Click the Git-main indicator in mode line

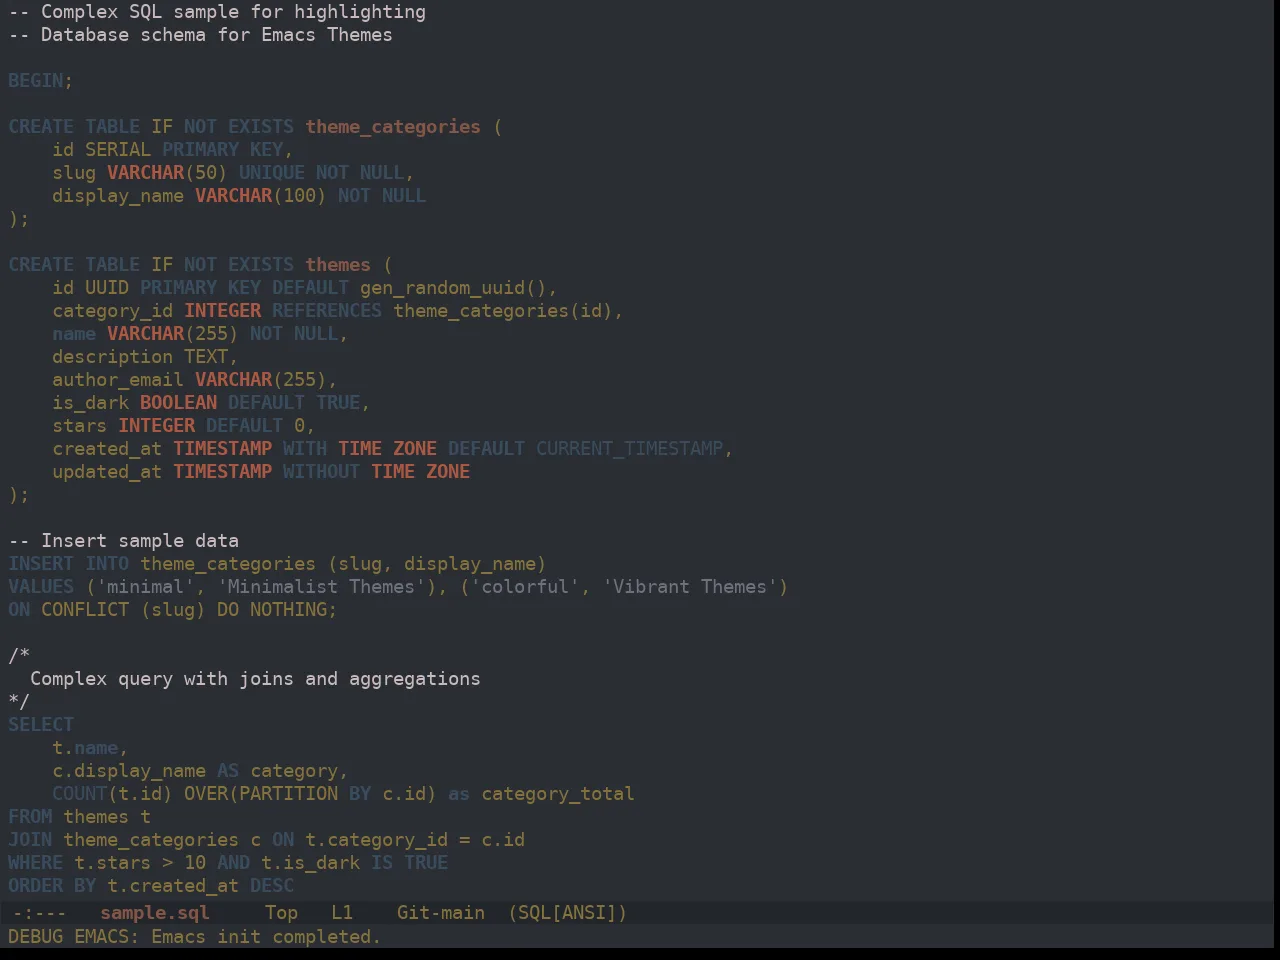441,912
